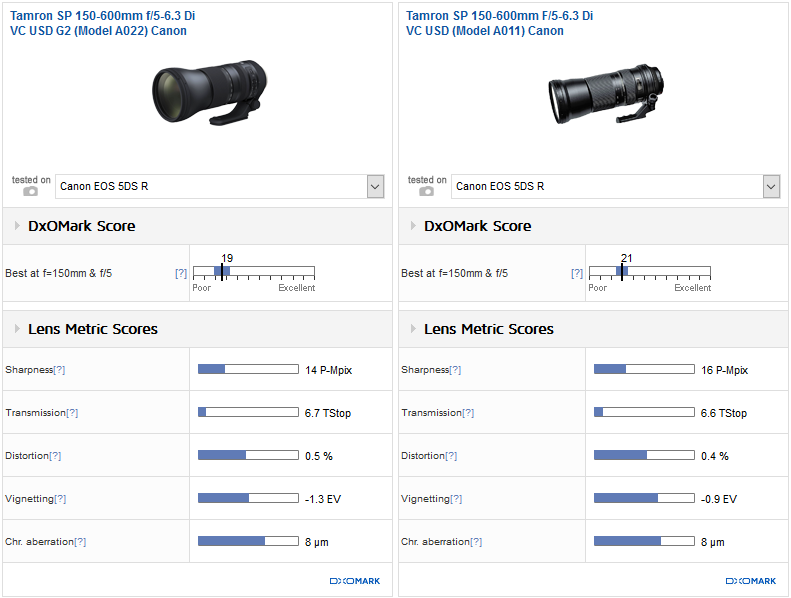The height and width of the screenshot is (598, 791).
Task: Open the right Canon EOS 5DS R camera dropdown
Action: coord(771,186)
